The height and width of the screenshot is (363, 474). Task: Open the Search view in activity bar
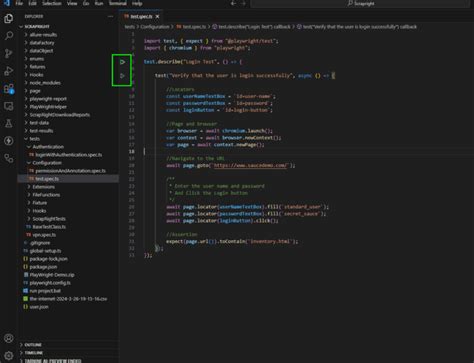(9, 36)
